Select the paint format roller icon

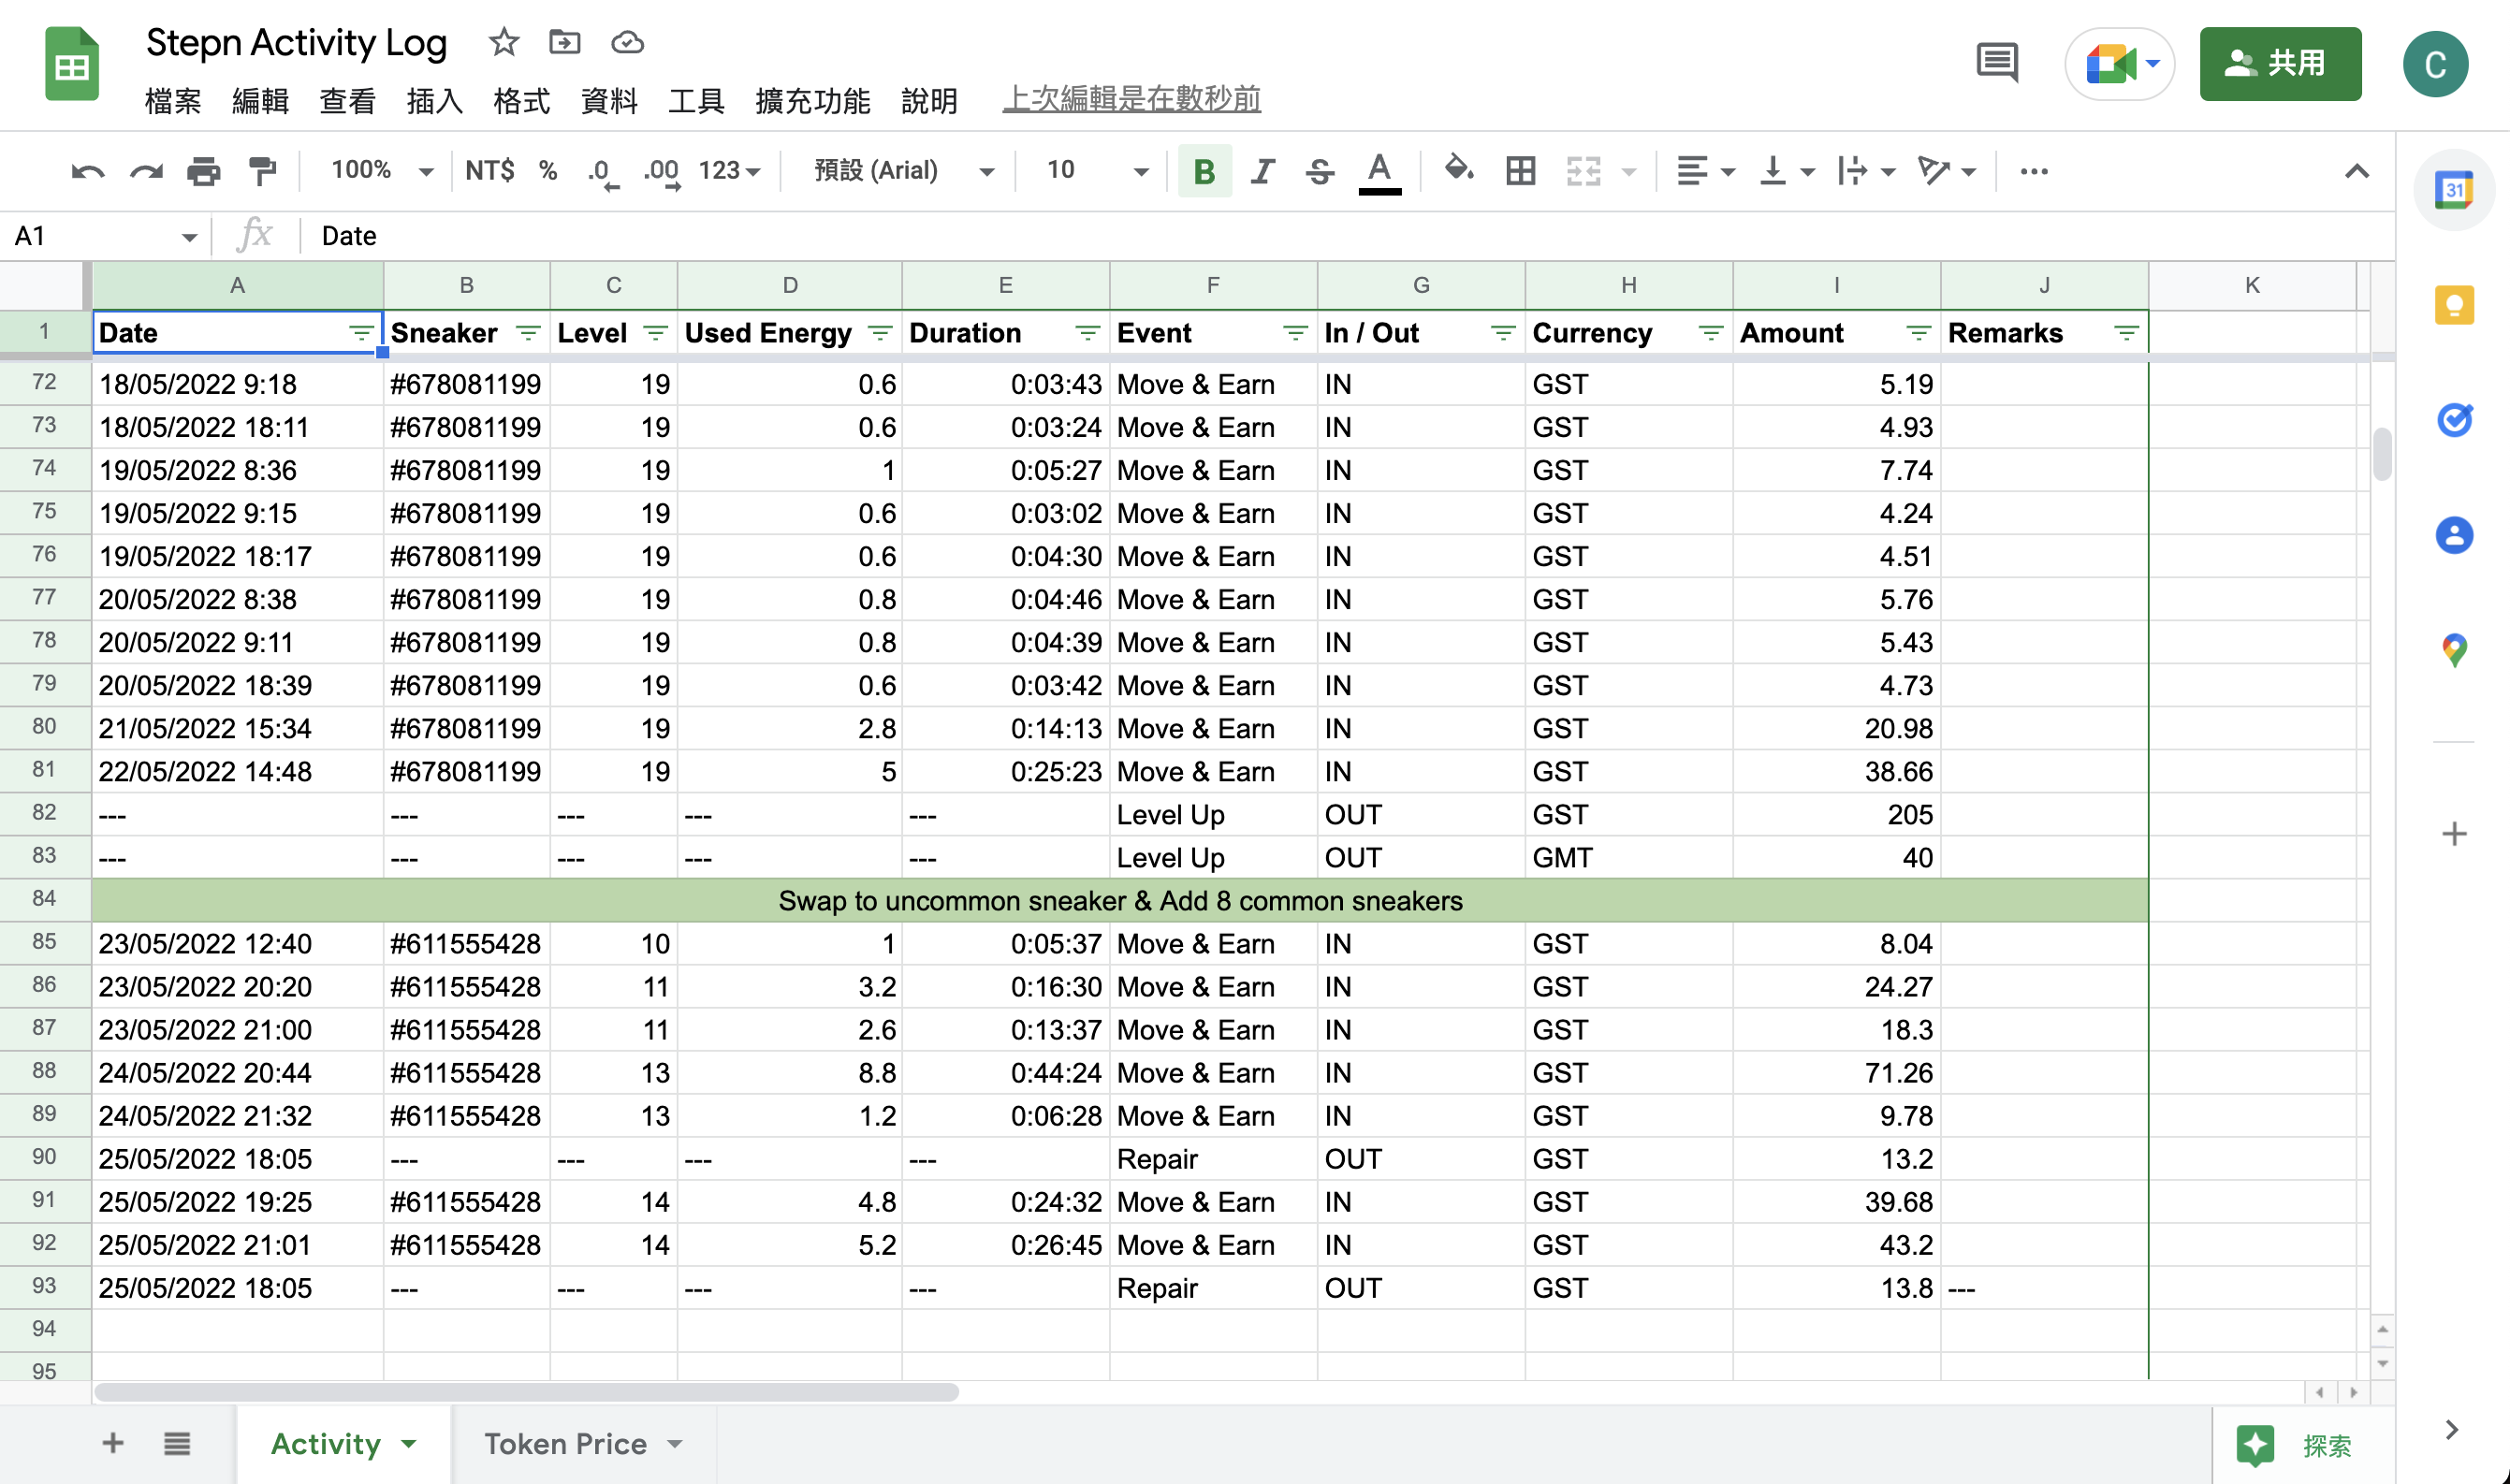[262, 171]
